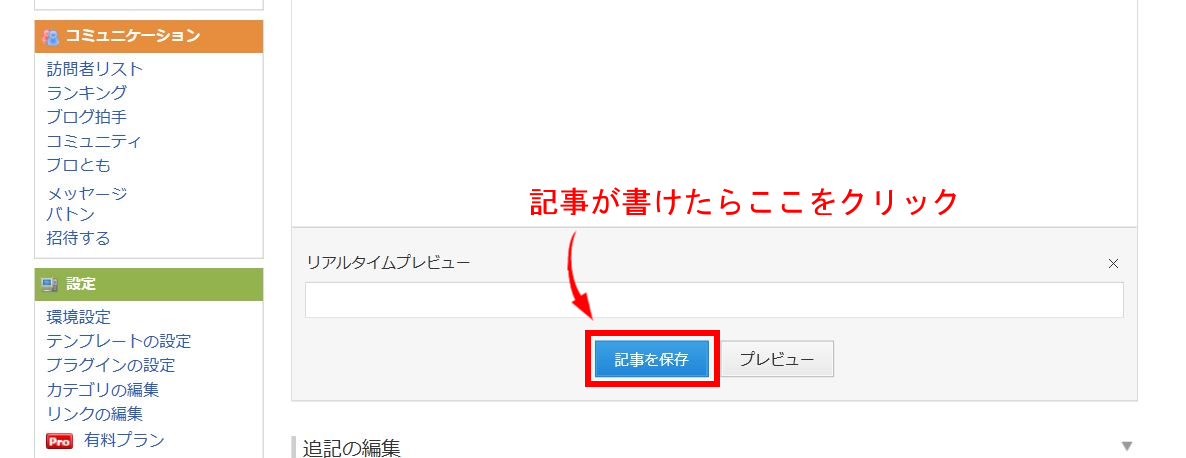Select カテゴリの編集 link
The image size is (1186, 458).
click(102, 390)
